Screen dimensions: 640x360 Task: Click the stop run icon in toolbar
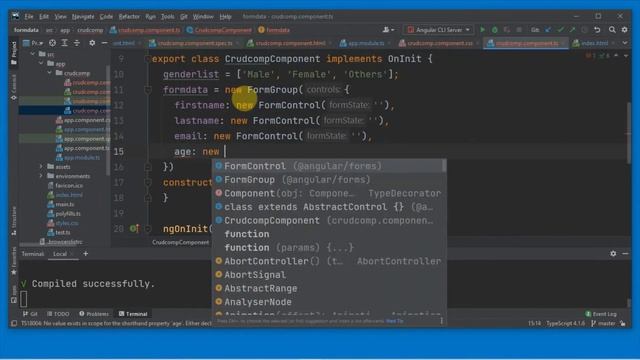click(x=519, y=30)
